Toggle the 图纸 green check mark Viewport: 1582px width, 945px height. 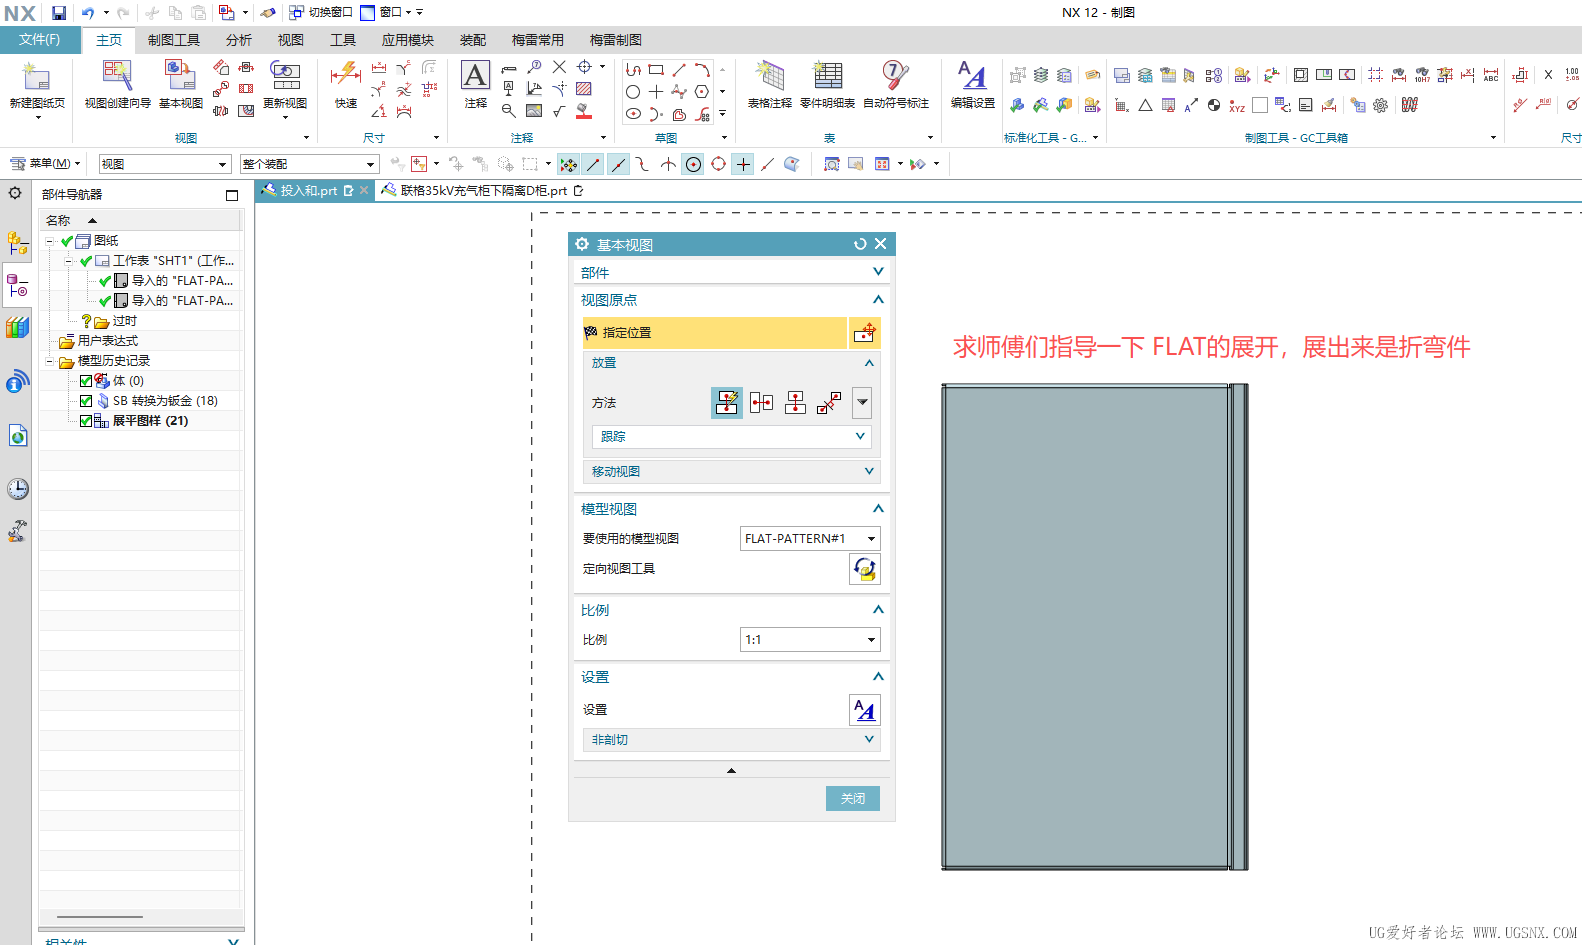point(67,241)
